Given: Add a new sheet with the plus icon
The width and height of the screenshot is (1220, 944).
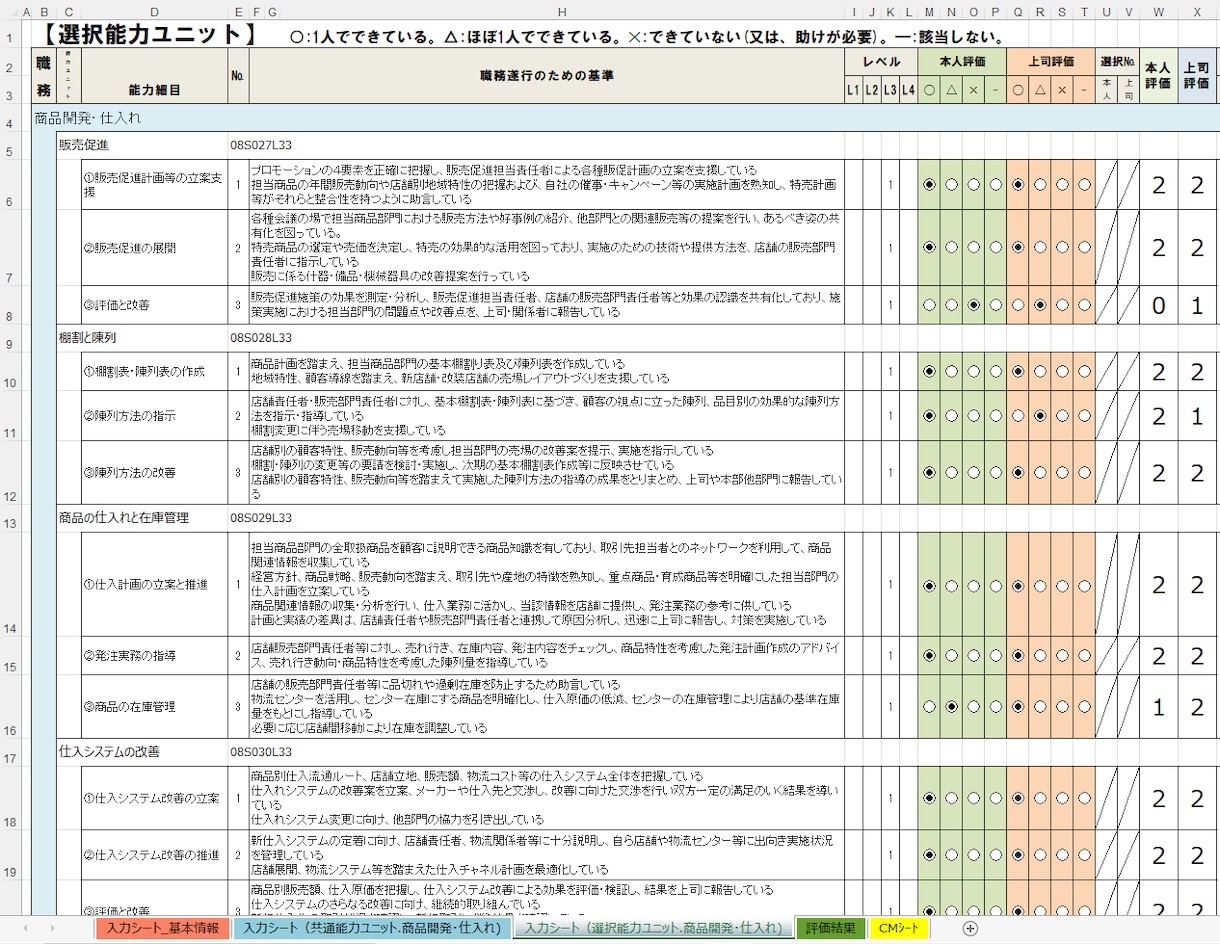Looking at the screenshot, I should point(969,928).
